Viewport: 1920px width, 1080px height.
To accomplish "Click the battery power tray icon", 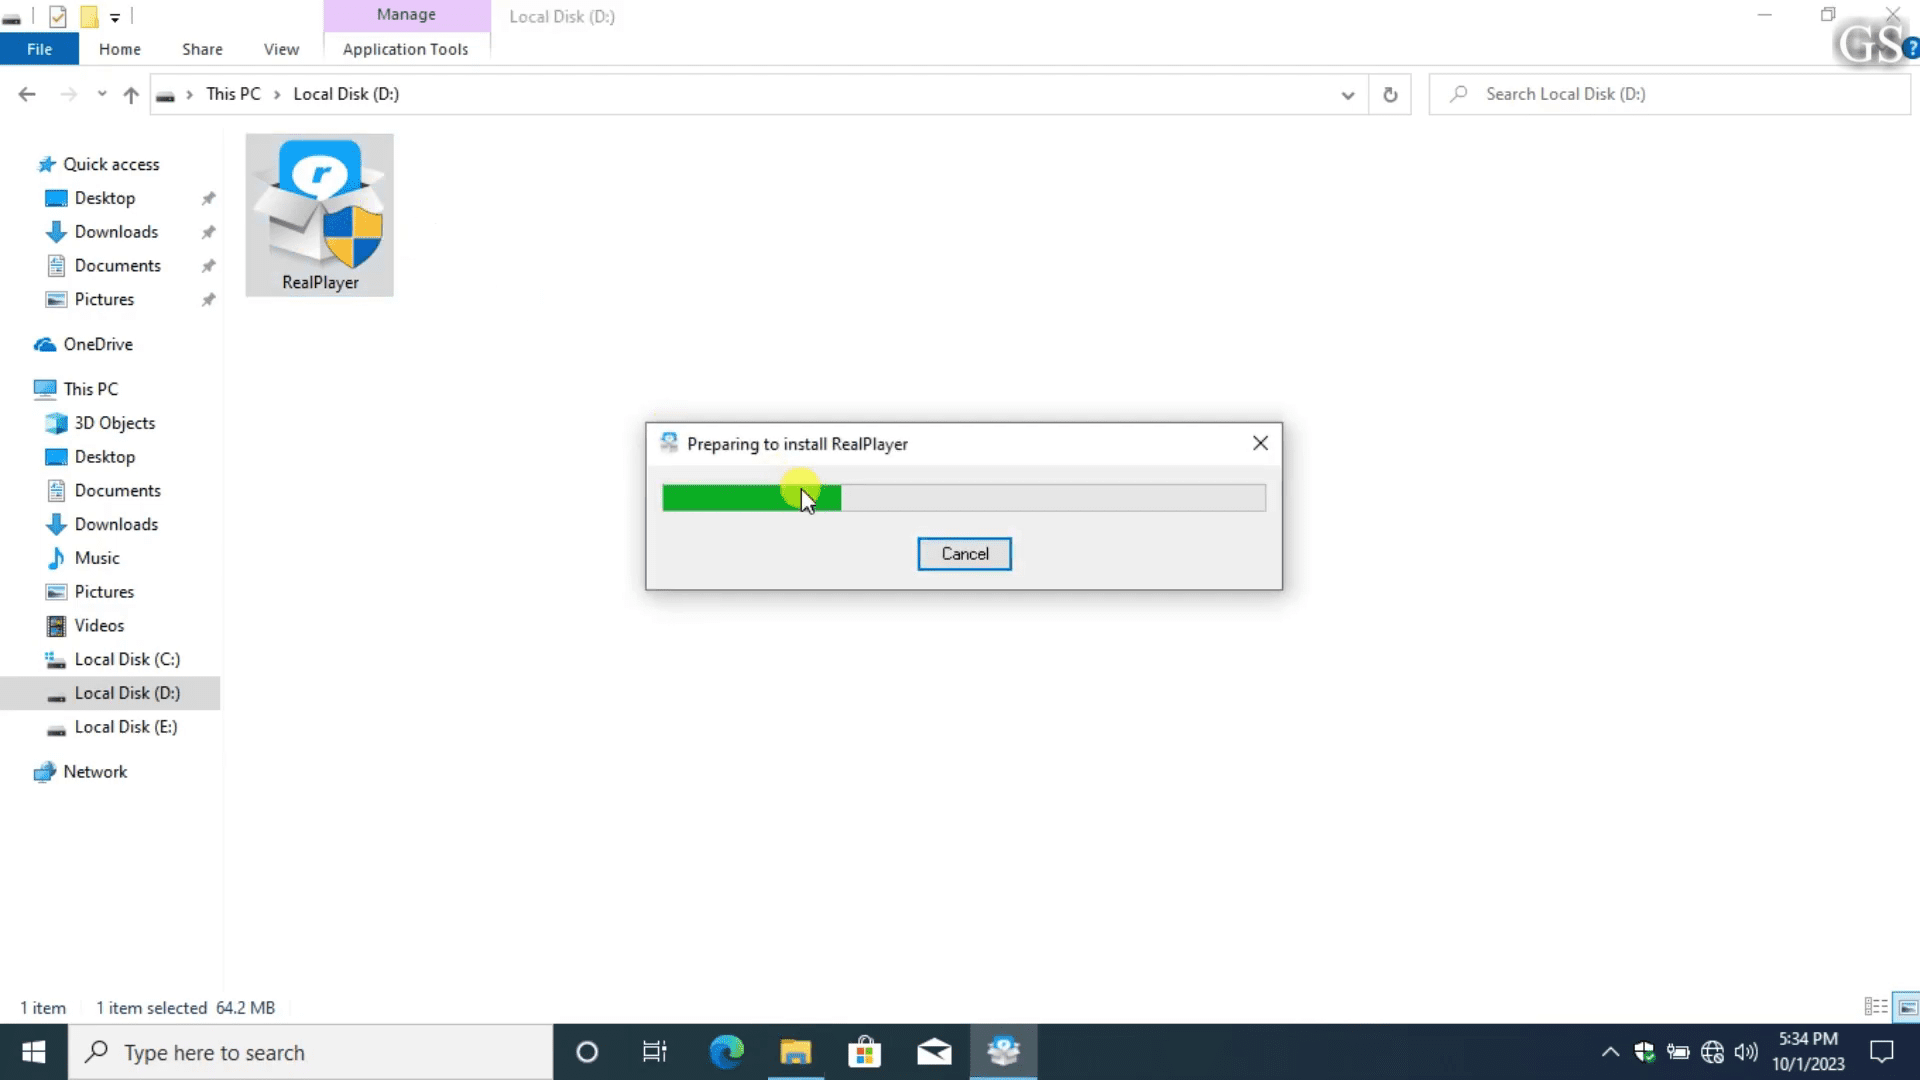I will 1678,1052.
